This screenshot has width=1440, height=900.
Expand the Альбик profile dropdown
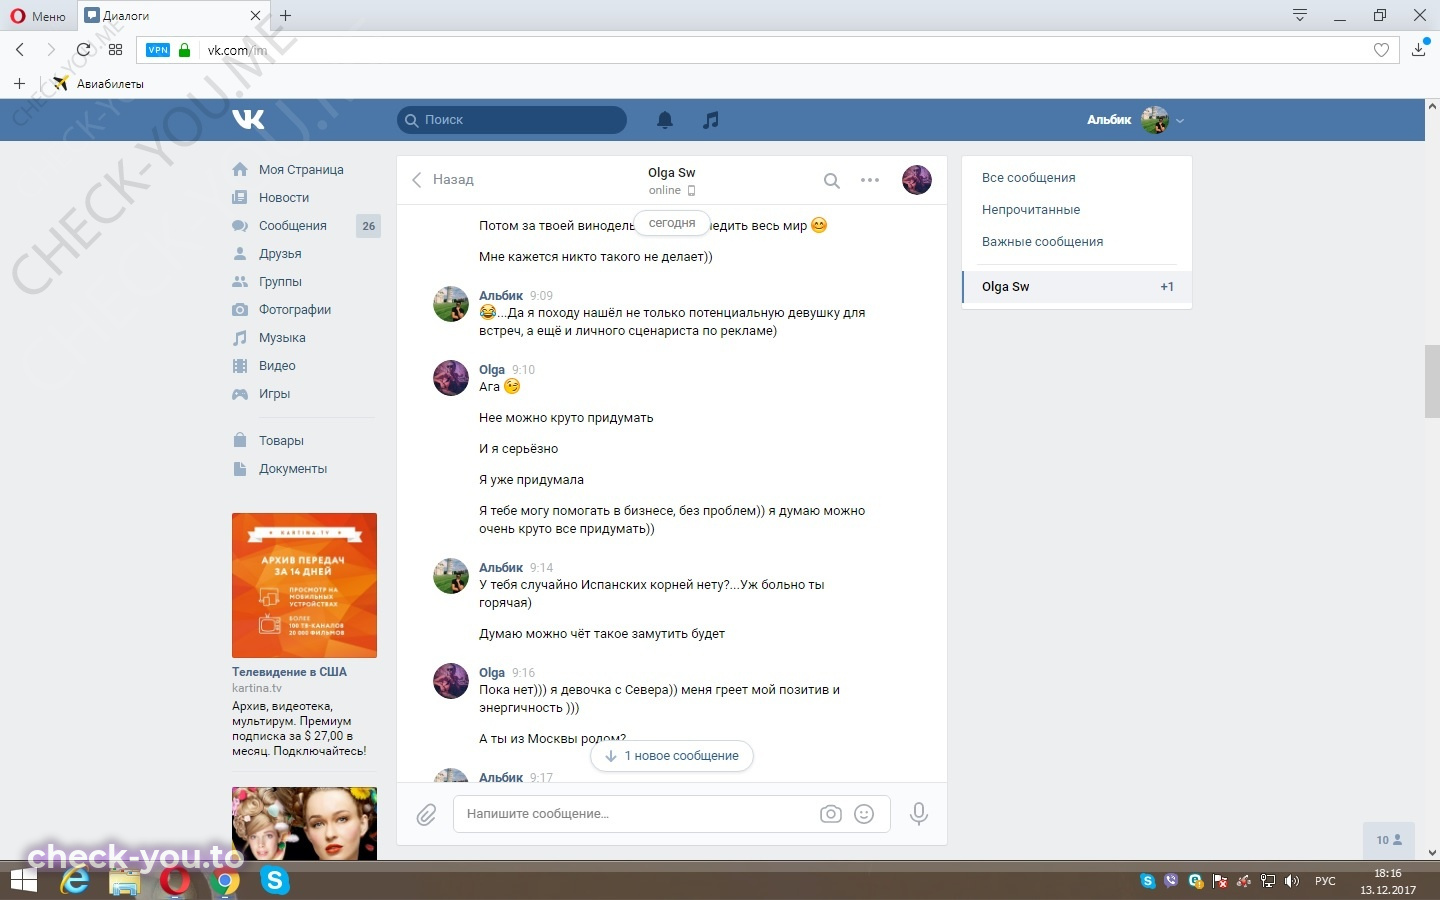[1135, 120]
